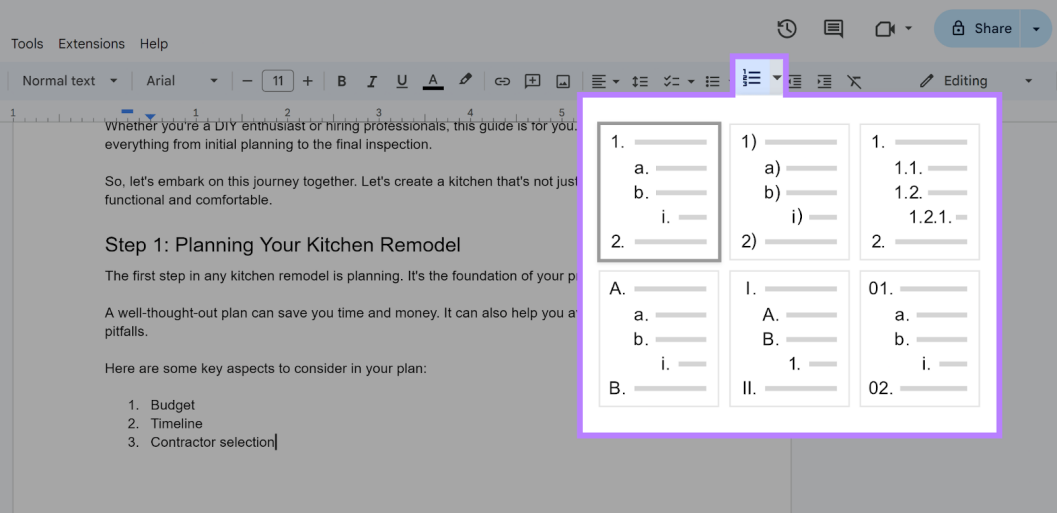This screenshot has width=1057, height=513.
Task: Open the Normal text style dropdown
Action: coord(69,81)
